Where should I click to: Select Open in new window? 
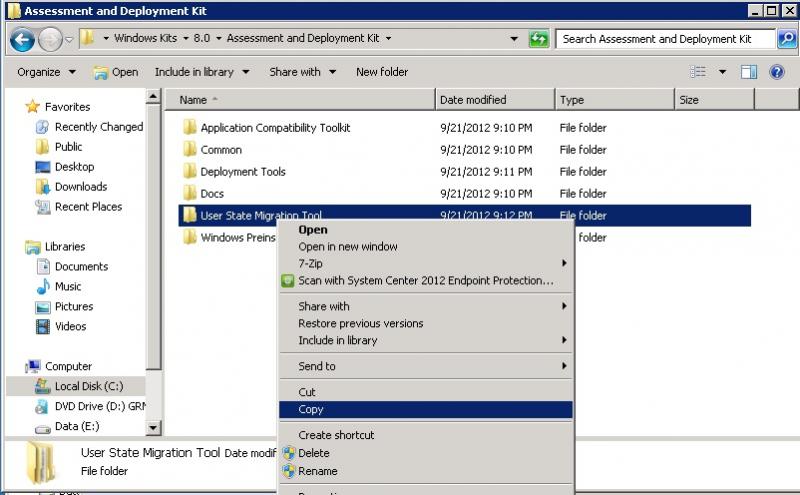click(x=426, y=246)
